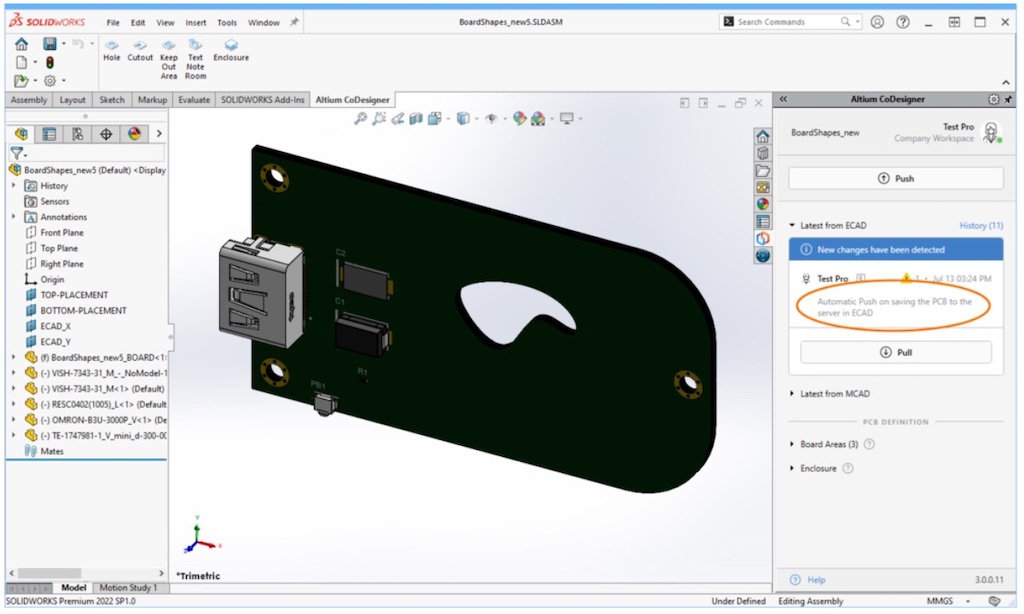1024x614 pixels.
Task: Click the Save icon
Action: tap(50, 44)
